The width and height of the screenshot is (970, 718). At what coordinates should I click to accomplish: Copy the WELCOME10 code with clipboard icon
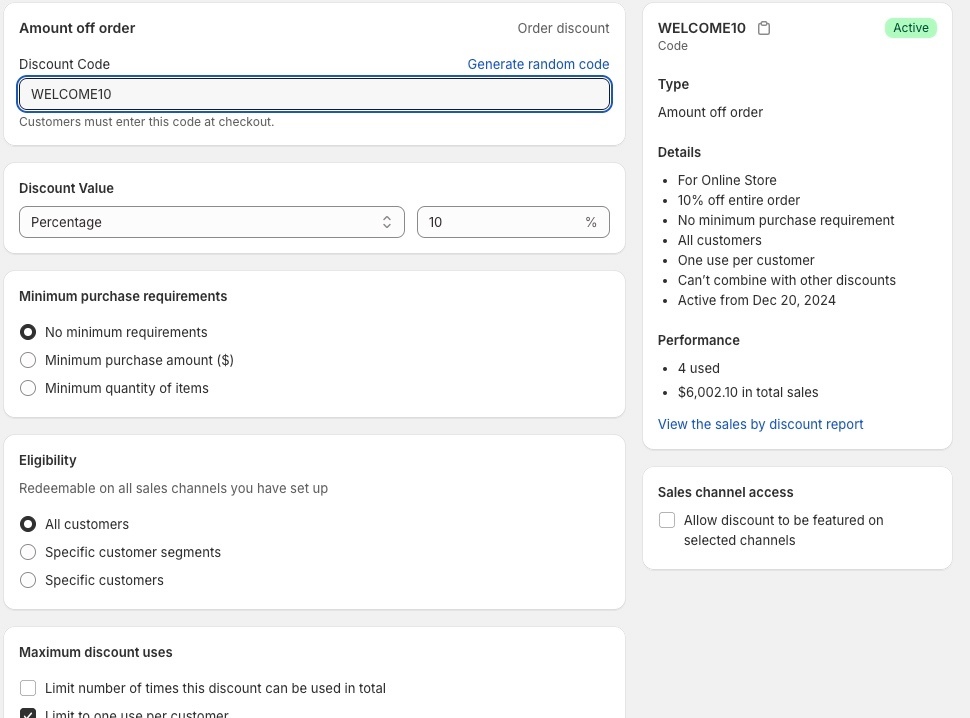(764, 28)
